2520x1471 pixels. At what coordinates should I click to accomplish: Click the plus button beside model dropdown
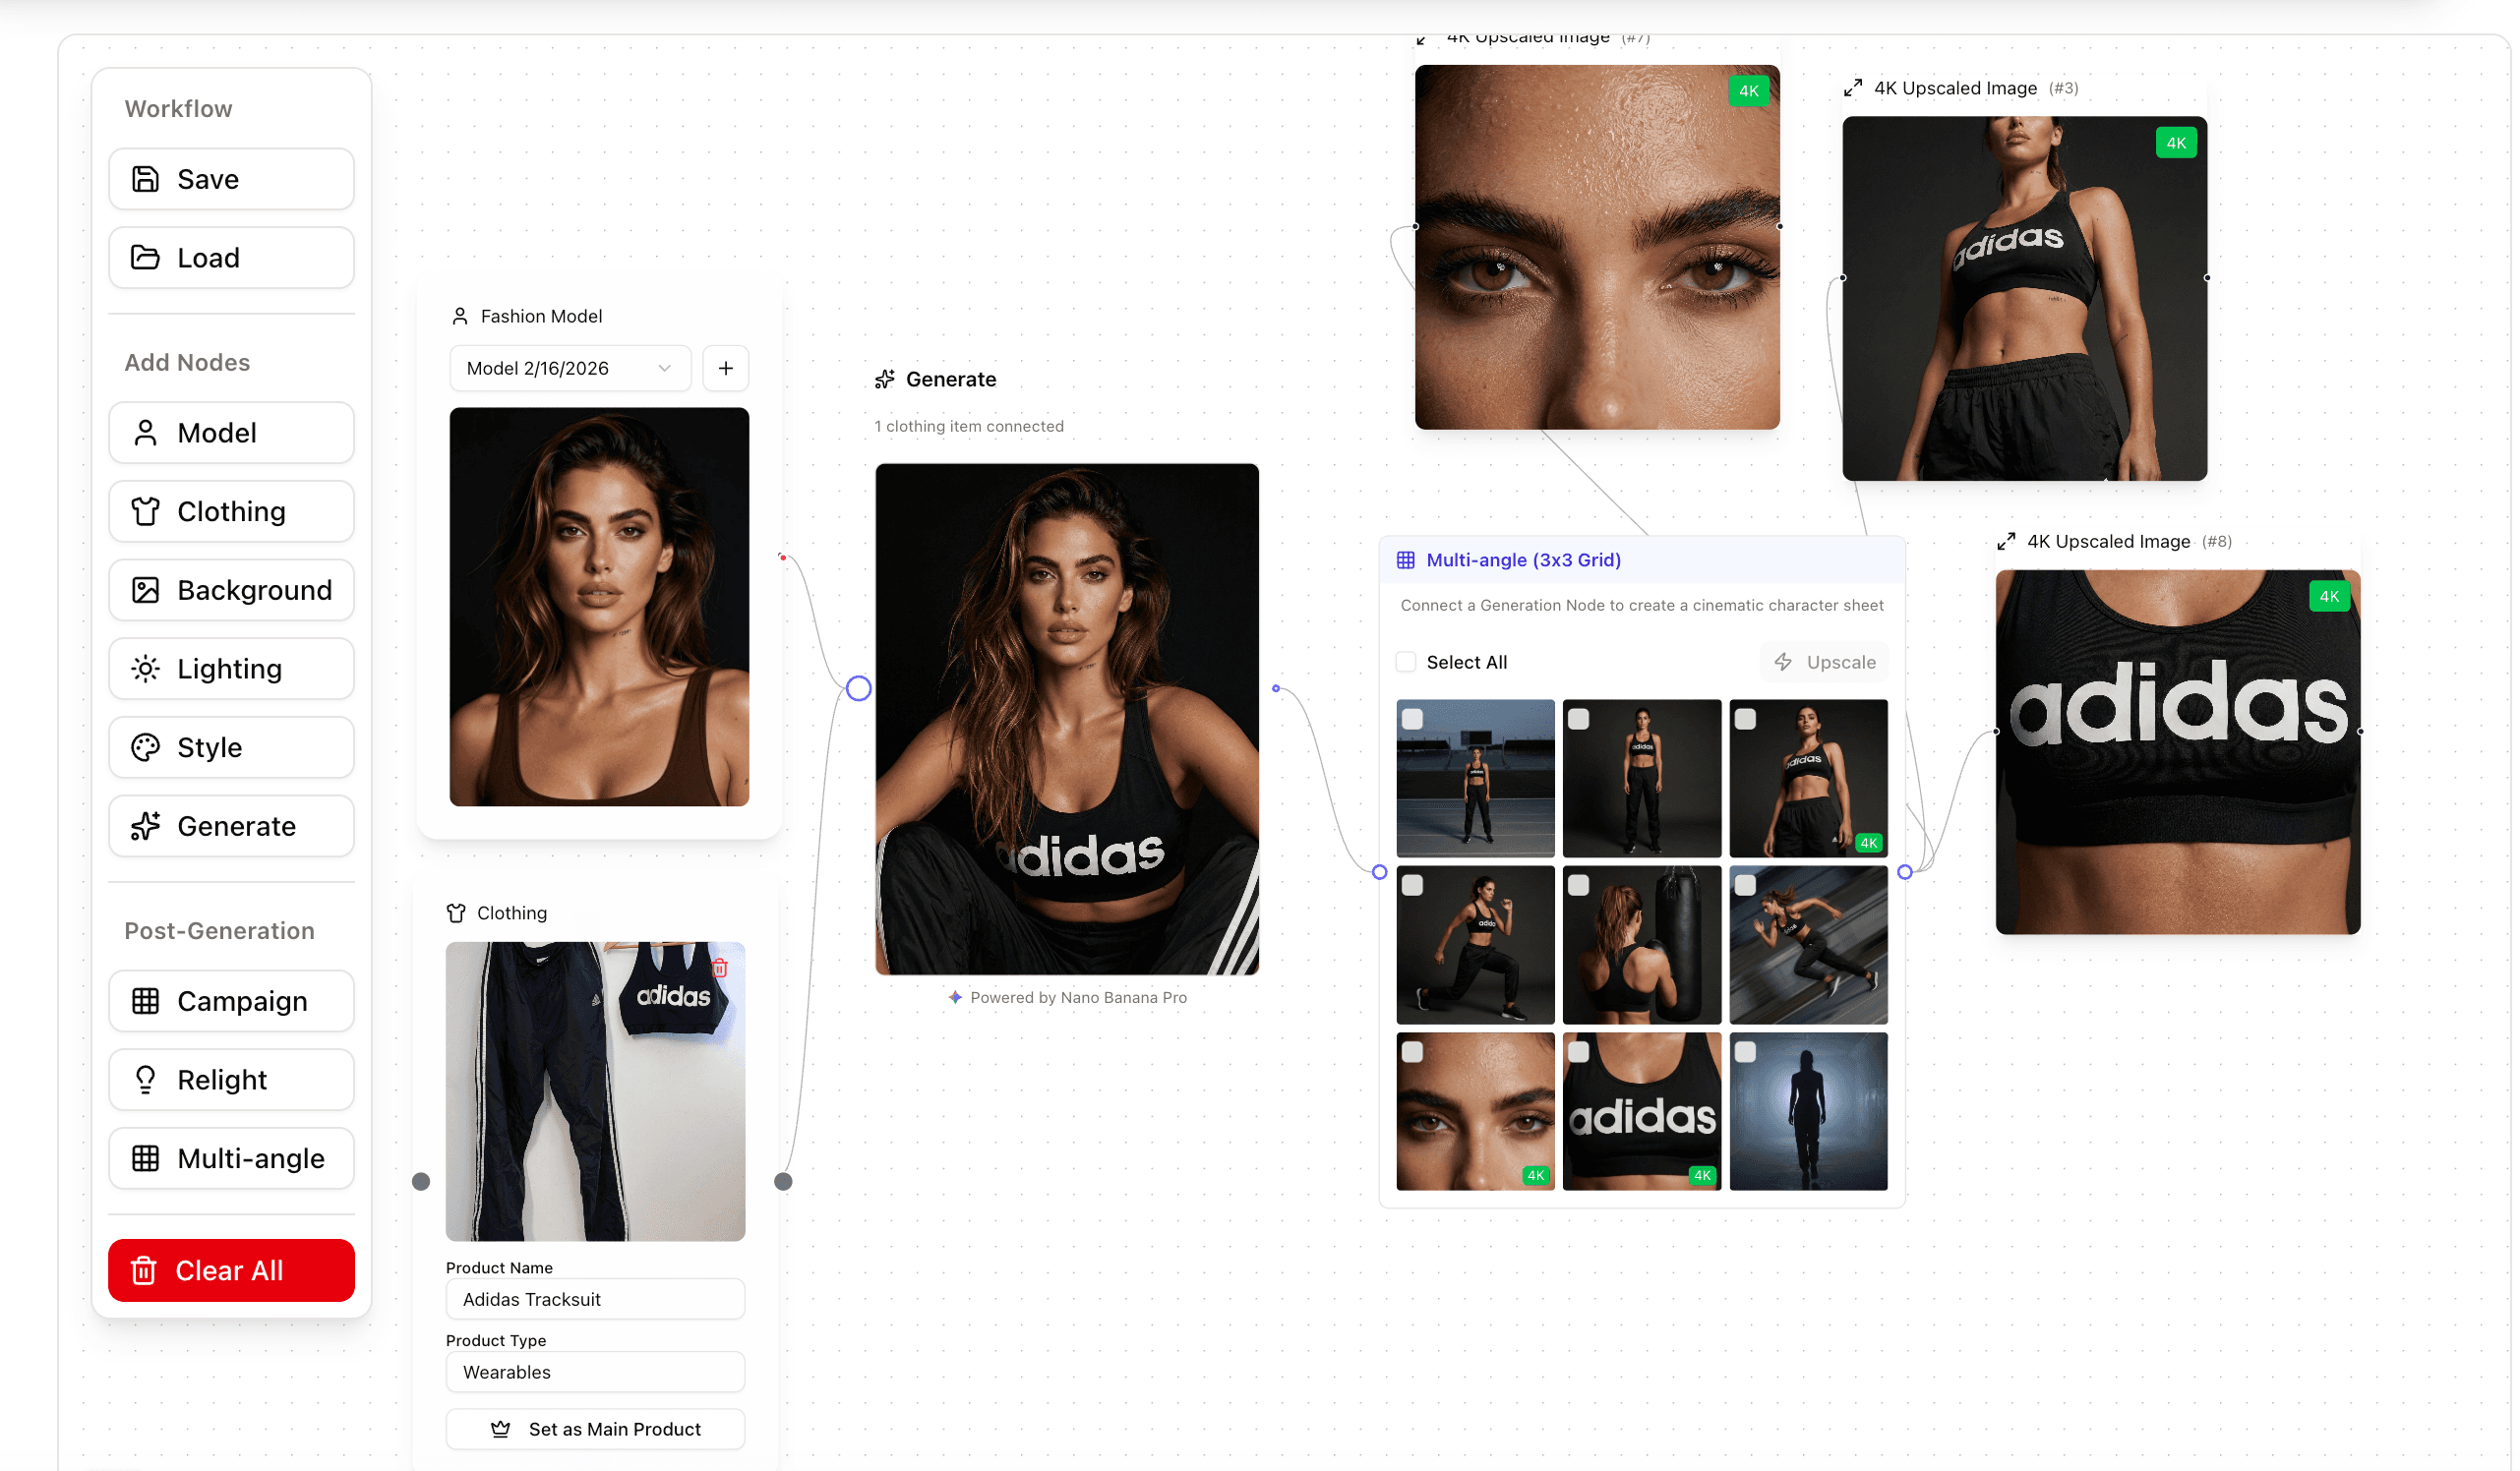[726, 368]
